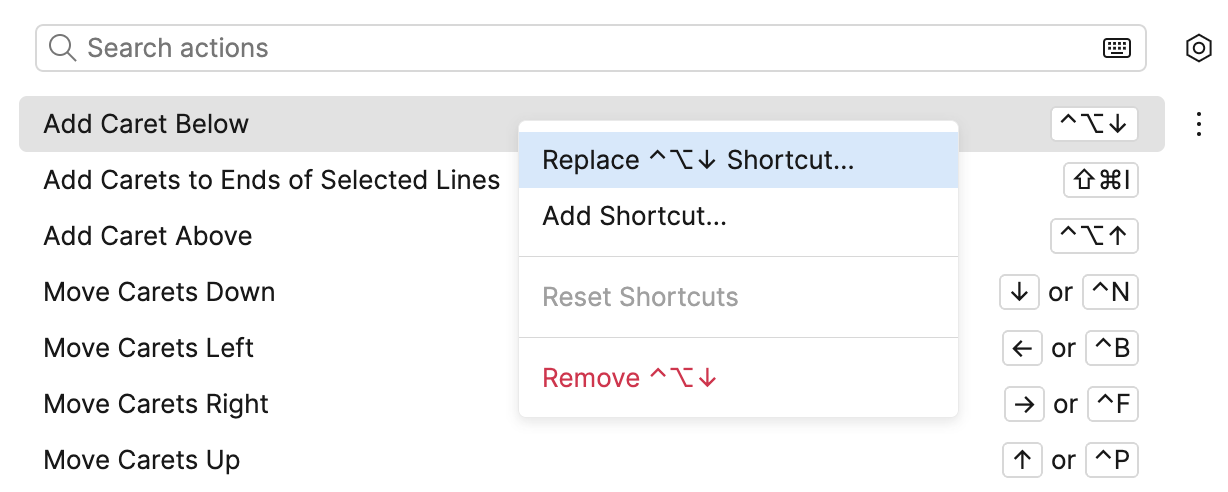
Task: Click the keyboard icon in the search field
Action: tap(1116, 48)
